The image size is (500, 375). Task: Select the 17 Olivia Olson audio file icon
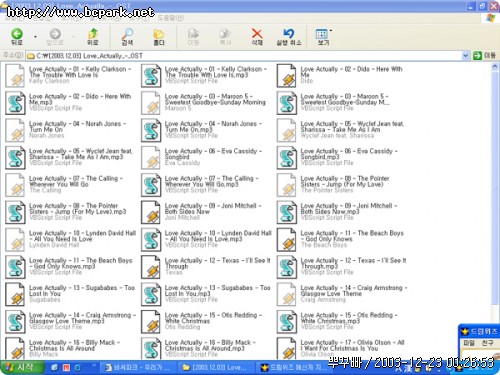pos(287,348)
